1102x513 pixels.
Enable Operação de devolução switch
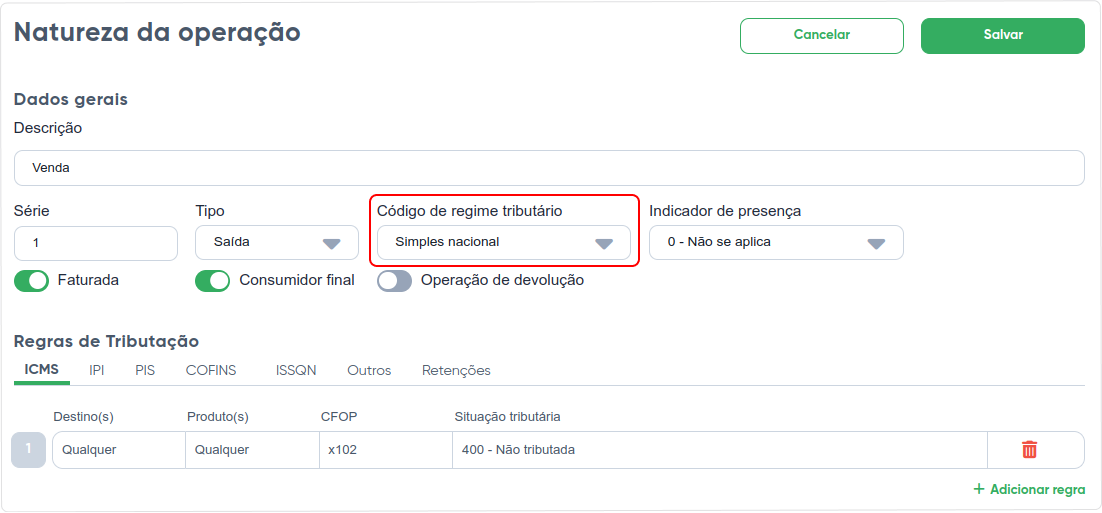394,280
